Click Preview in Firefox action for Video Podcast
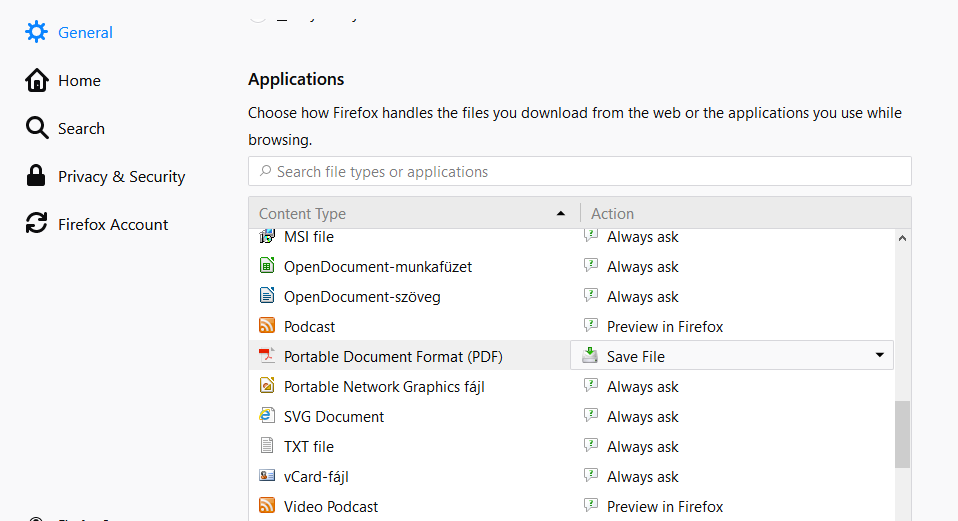Viewport: 958px width, 521px height. (x=665, y=506)
